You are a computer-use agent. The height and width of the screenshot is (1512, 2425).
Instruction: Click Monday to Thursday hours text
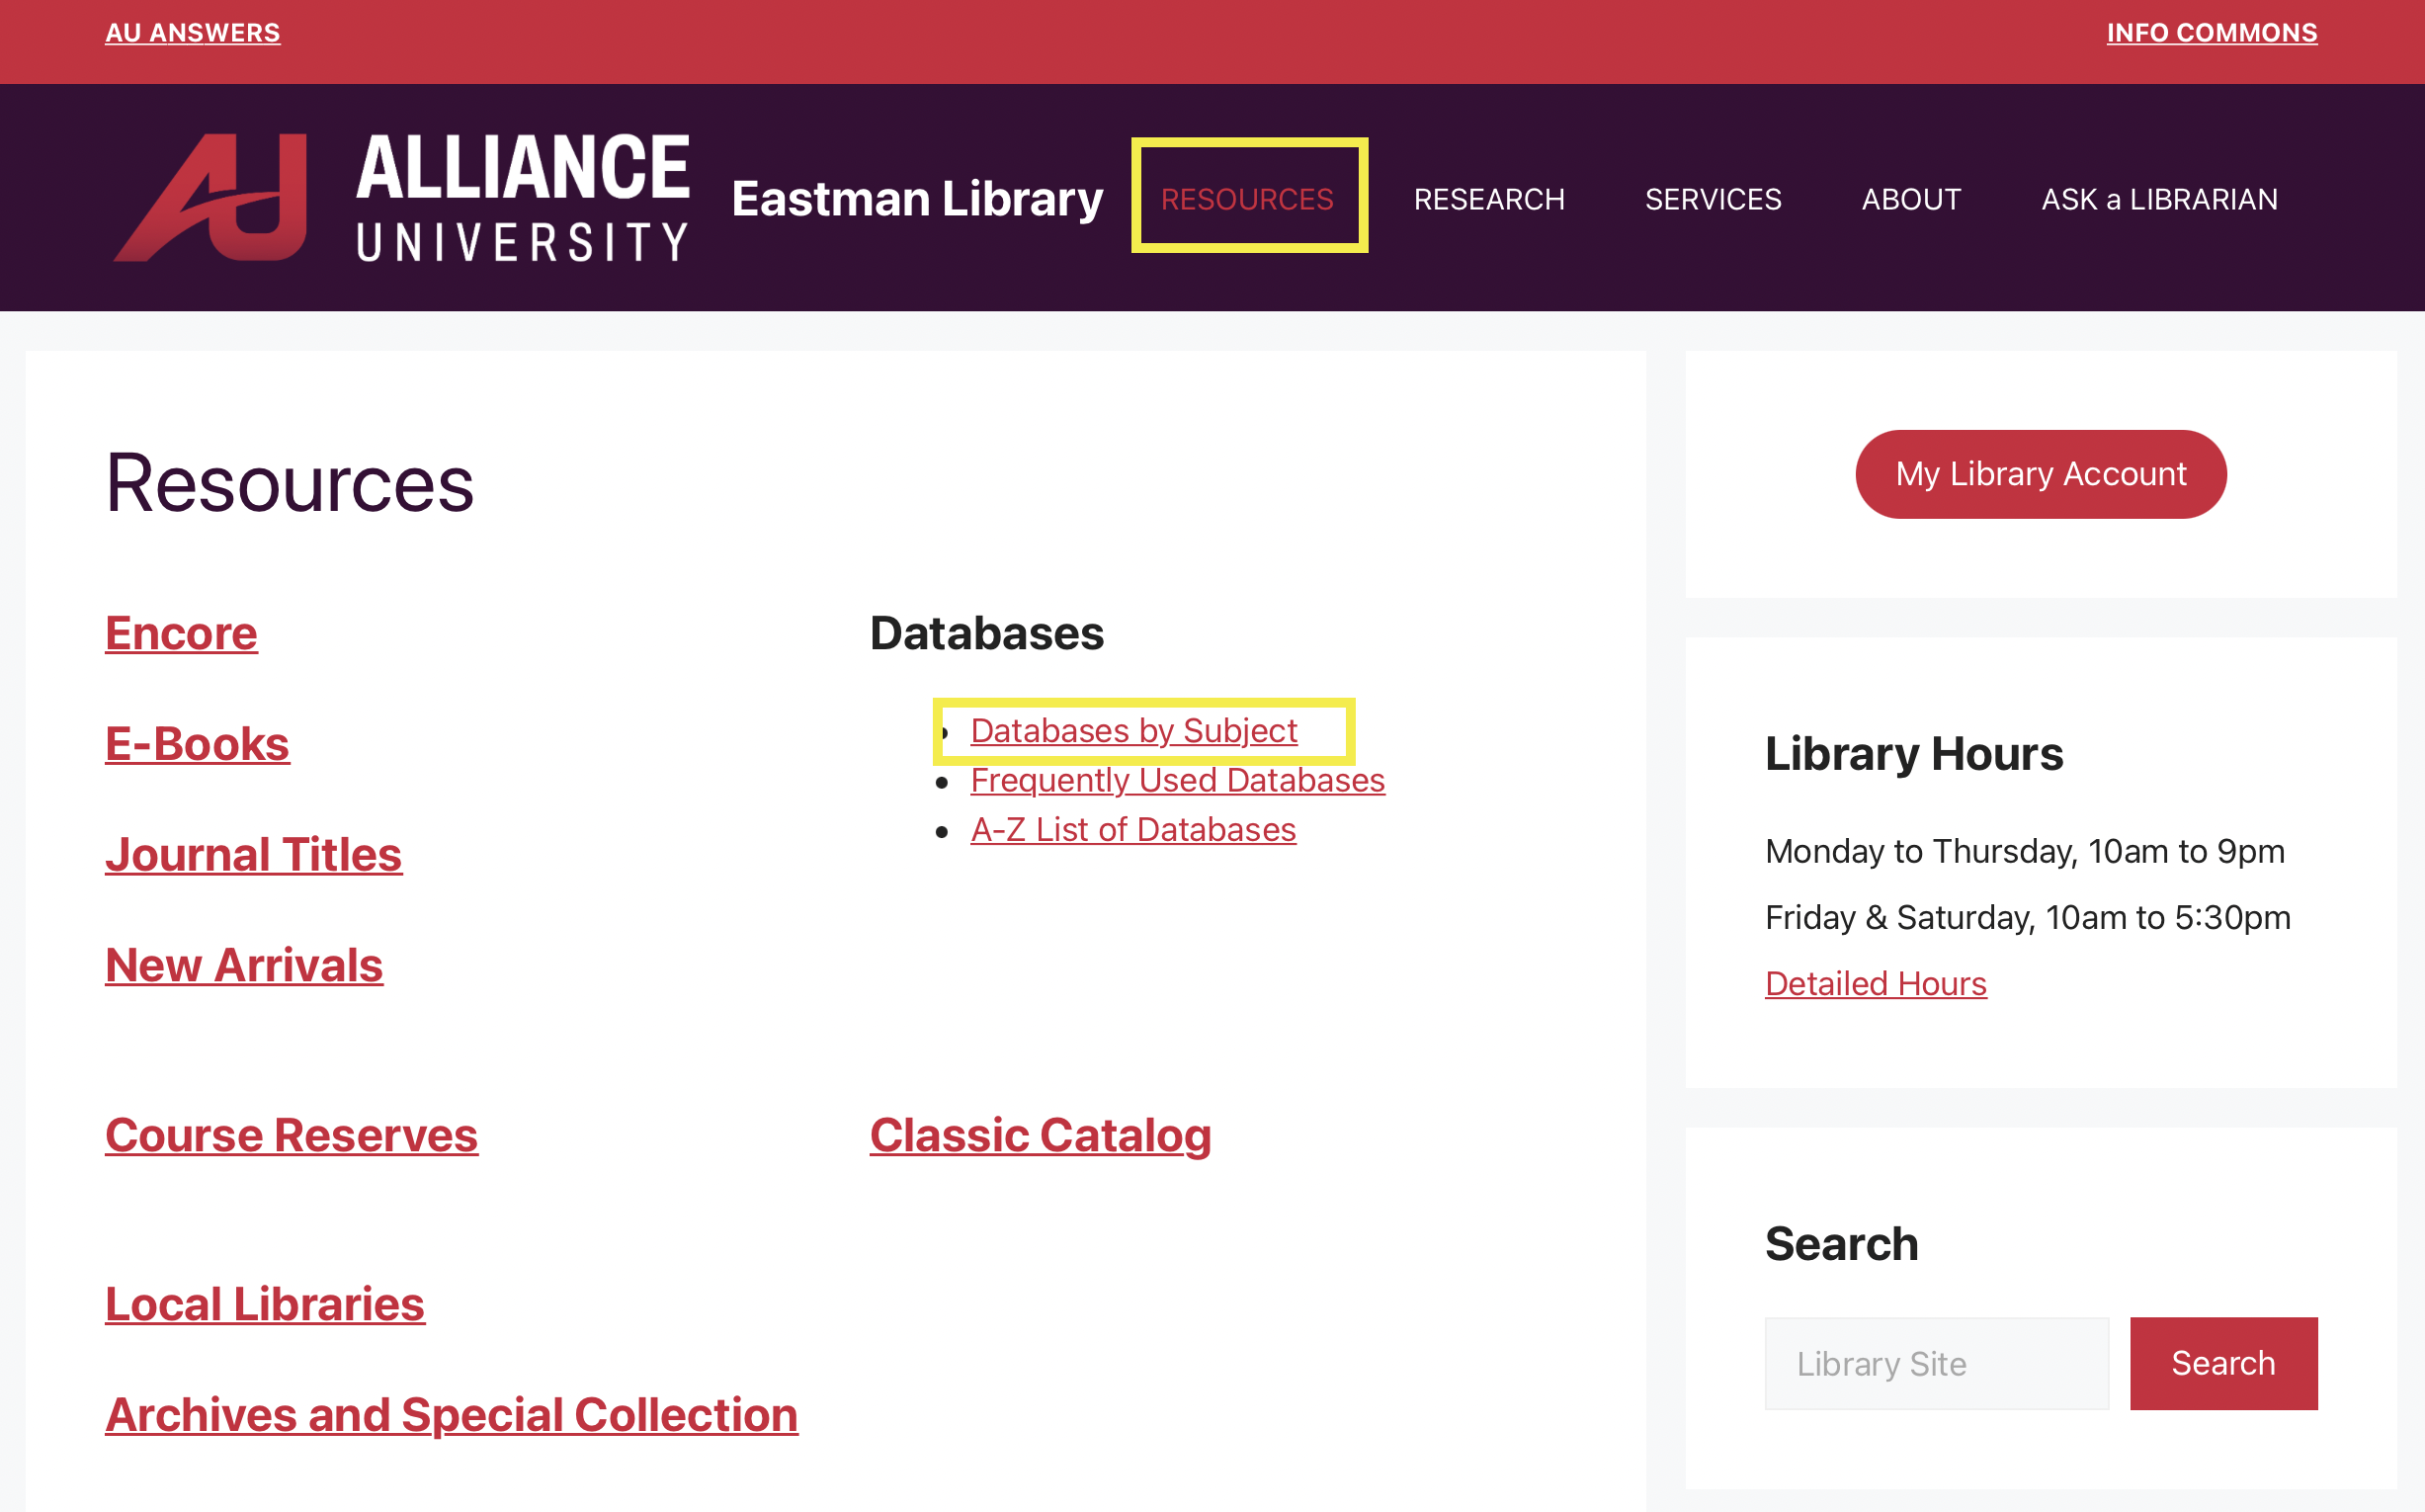[x=2025, y=851]
